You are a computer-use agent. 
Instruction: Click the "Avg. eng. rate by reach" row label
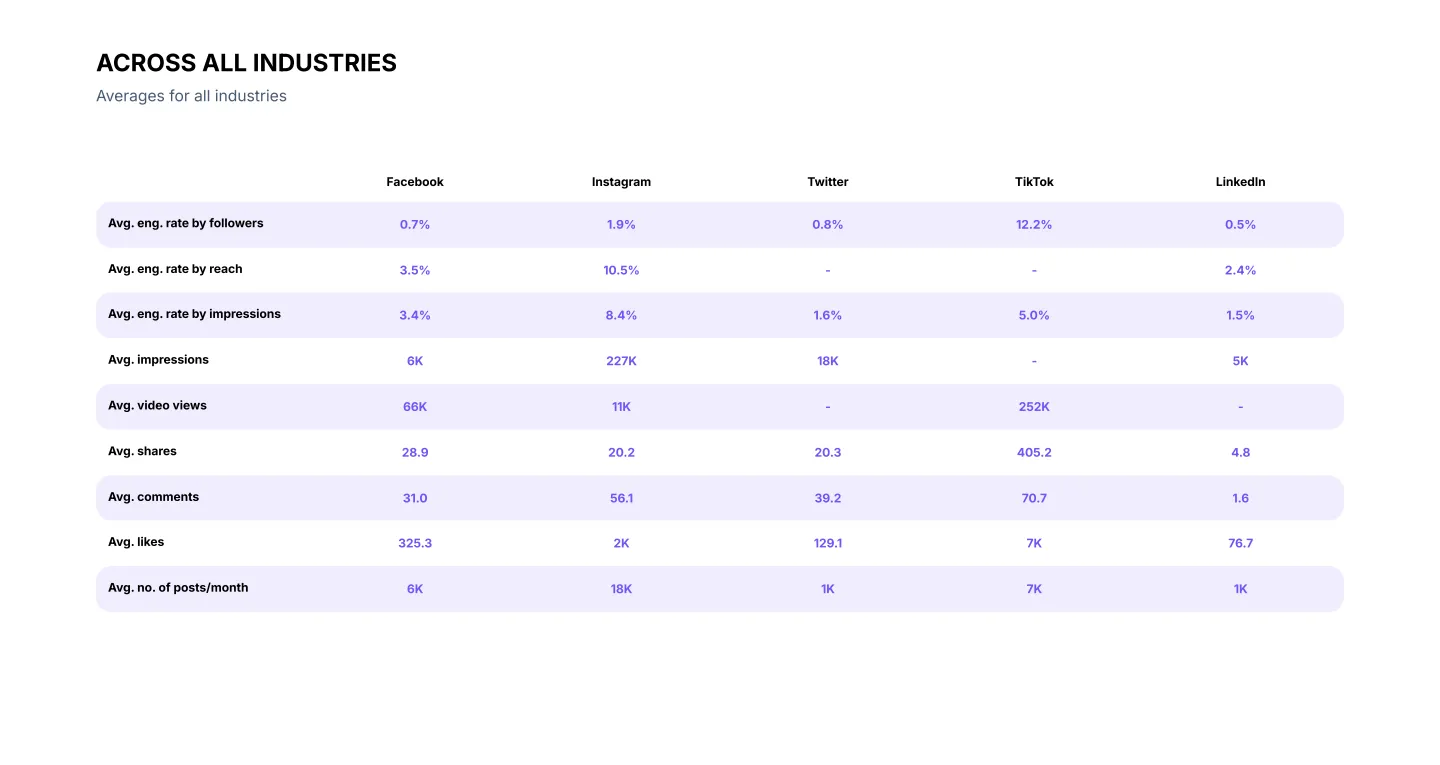tap(175, 269)
